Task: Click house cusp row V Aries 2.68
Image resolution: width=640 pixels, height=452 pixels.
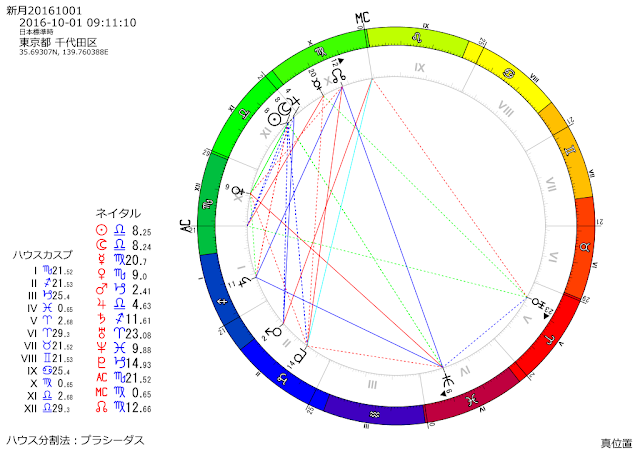Action: point(51,321)
